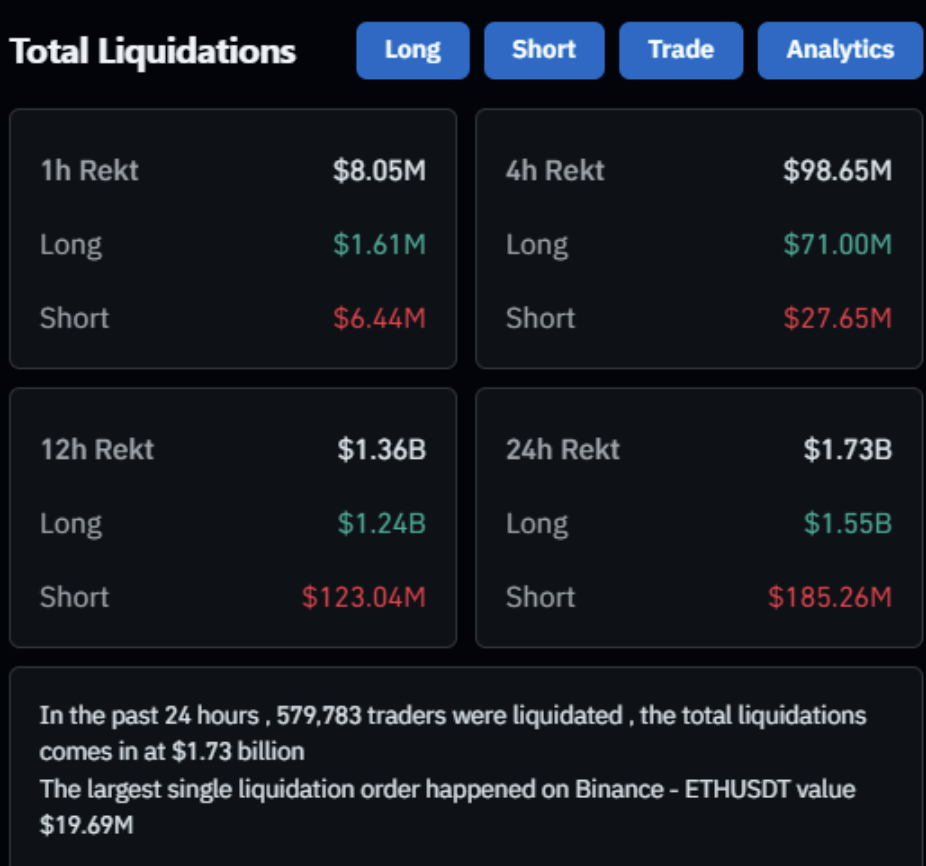Click the $98.65M 4h total value
This screenshot has height=866, width=926.
[837, 170]
